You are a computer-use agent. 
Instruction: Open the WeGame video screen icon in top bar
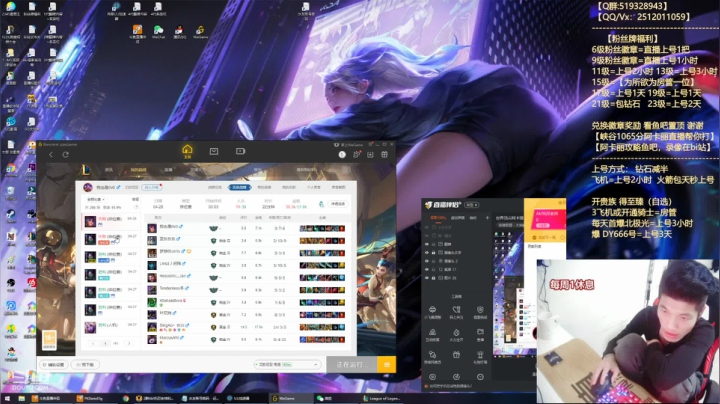(x=241, y=151)
